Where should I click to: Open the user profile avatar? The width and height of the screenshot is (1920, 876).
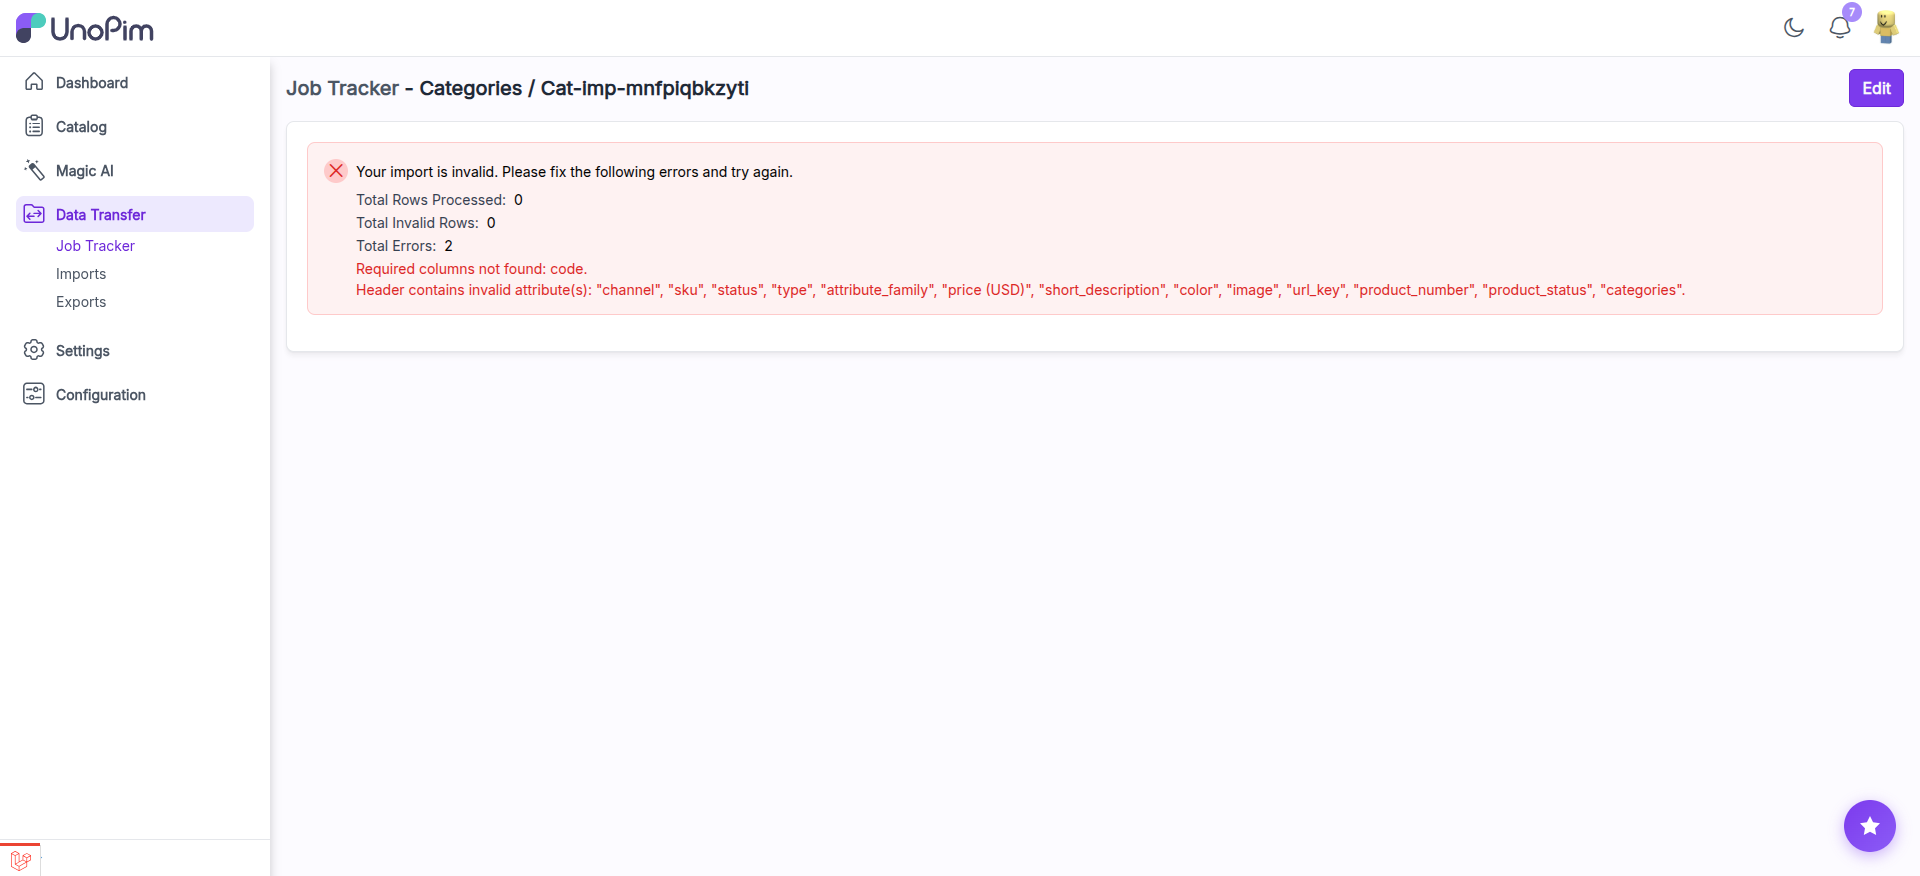(1886, 28)
